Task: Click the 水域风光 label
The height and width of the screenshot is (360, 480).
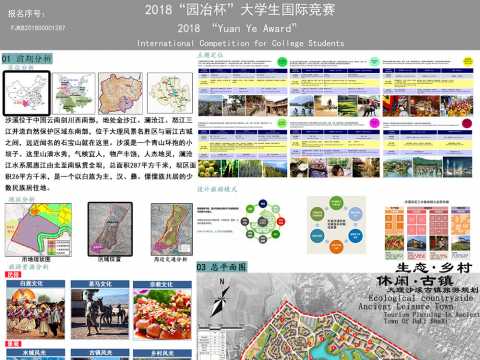Action: (35, 352)
